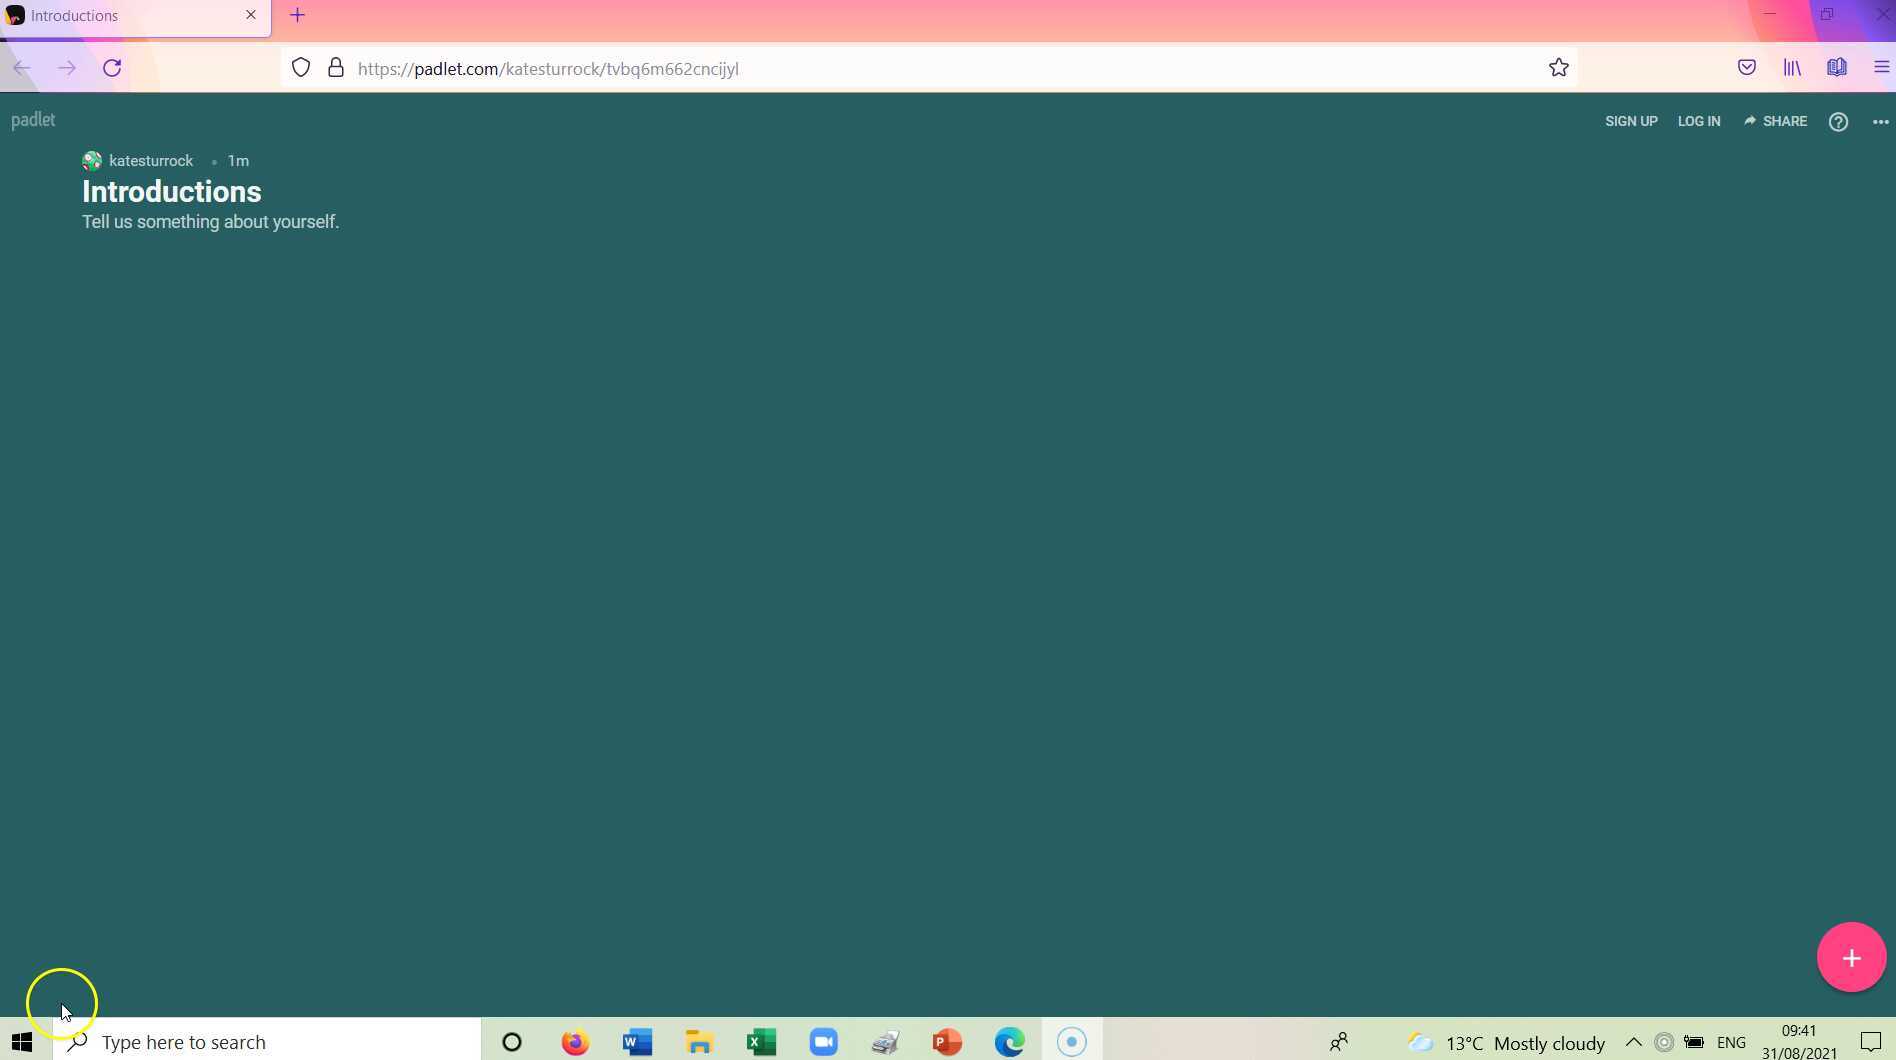Open the Firefox application menu

[1880, 67]
